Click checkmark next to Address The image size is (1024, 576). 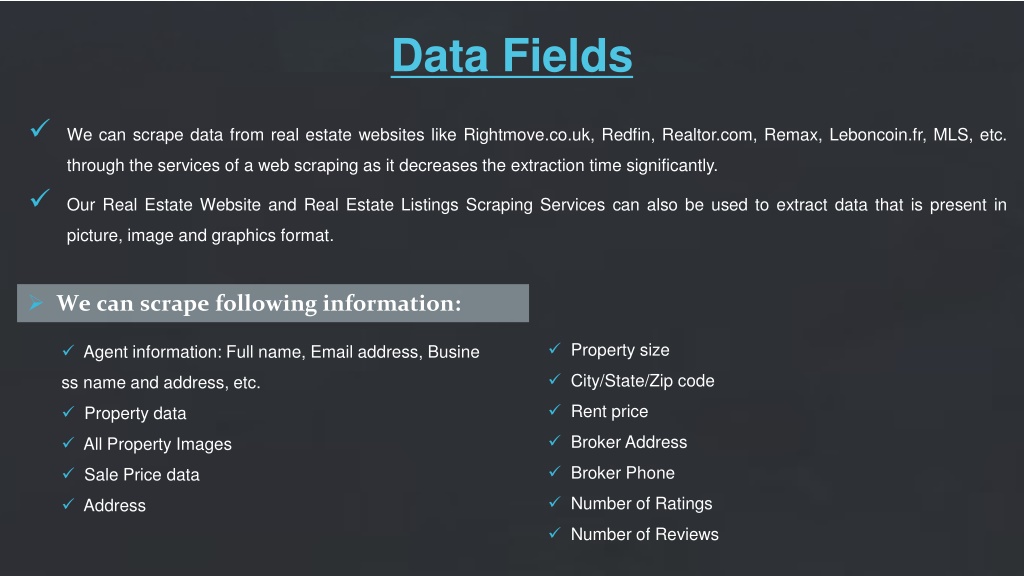tap(68, 504)
